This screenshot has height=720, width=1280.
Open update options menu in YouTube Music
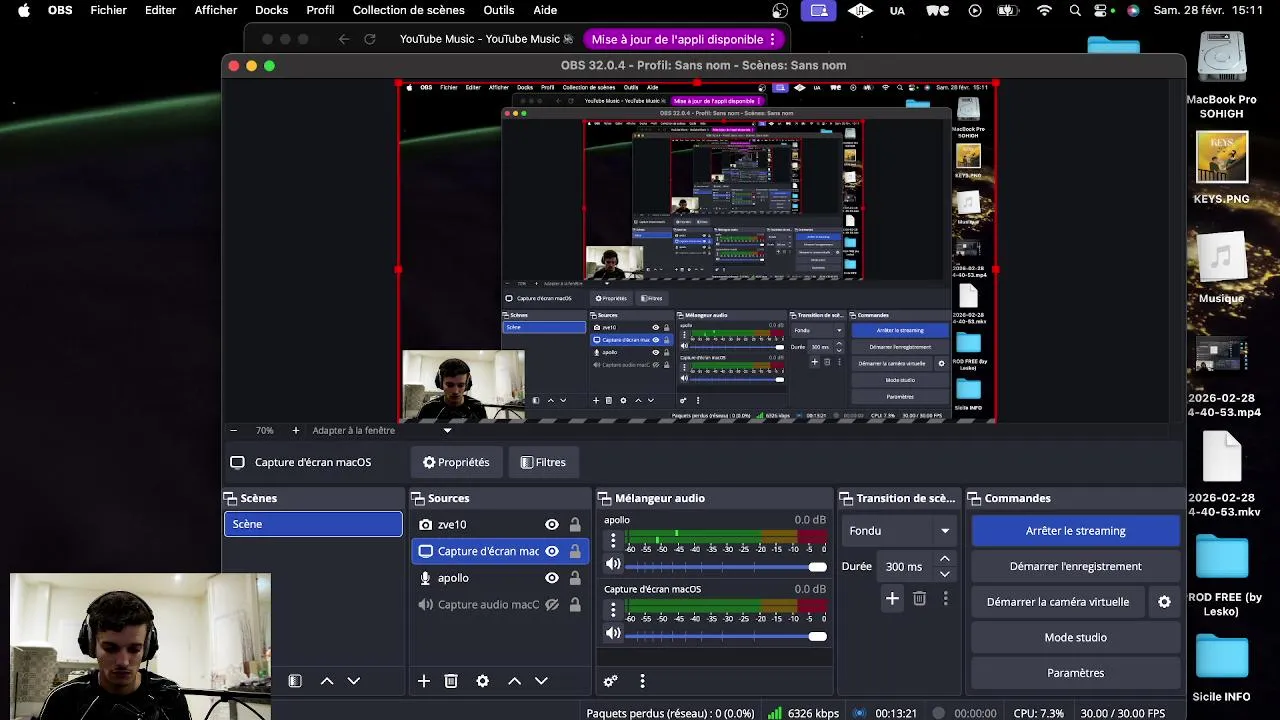click(x=771, y=40)
